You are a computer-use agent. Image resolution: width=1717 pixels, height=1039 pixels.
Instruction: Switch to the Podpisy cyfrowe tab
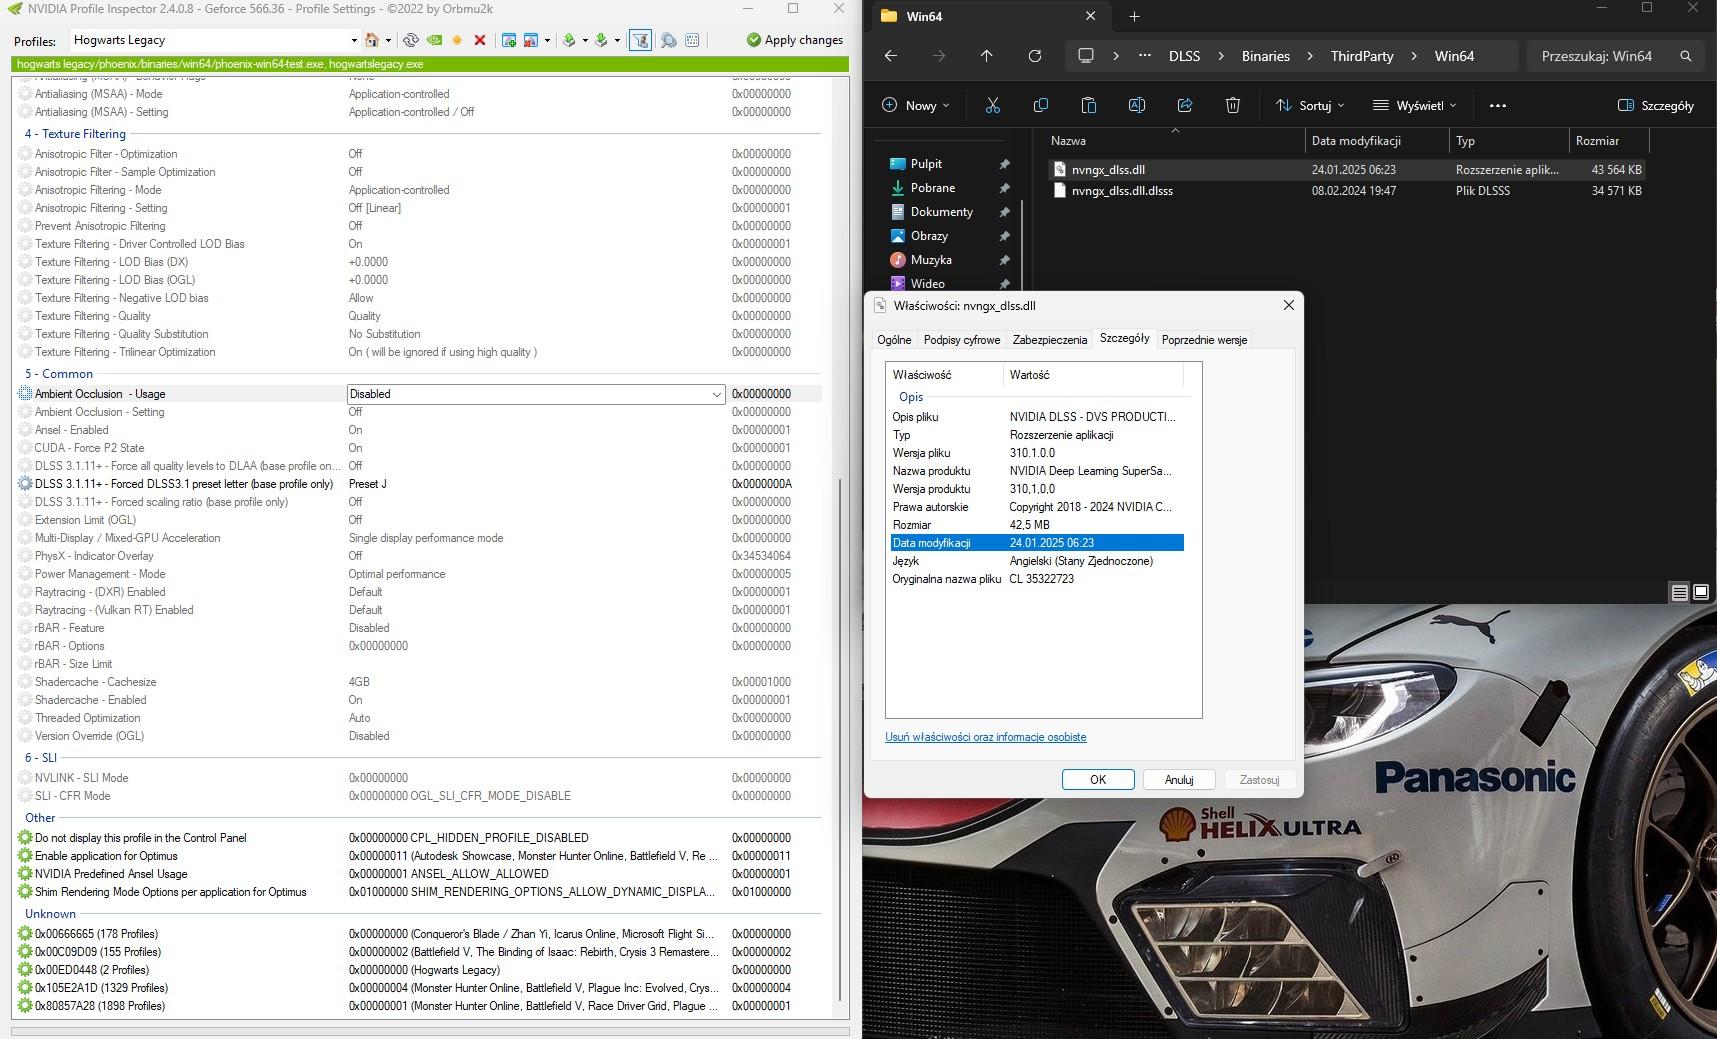point(961,340)
